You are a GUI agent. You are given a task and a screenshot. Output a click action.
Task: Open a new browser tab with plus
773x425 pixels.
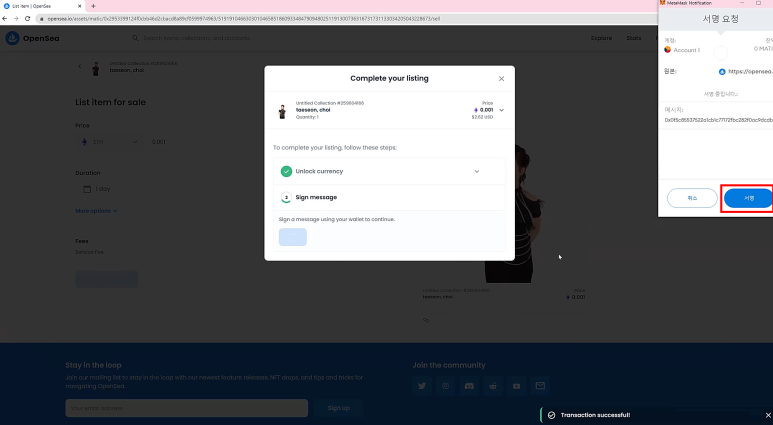pos(93,6)
